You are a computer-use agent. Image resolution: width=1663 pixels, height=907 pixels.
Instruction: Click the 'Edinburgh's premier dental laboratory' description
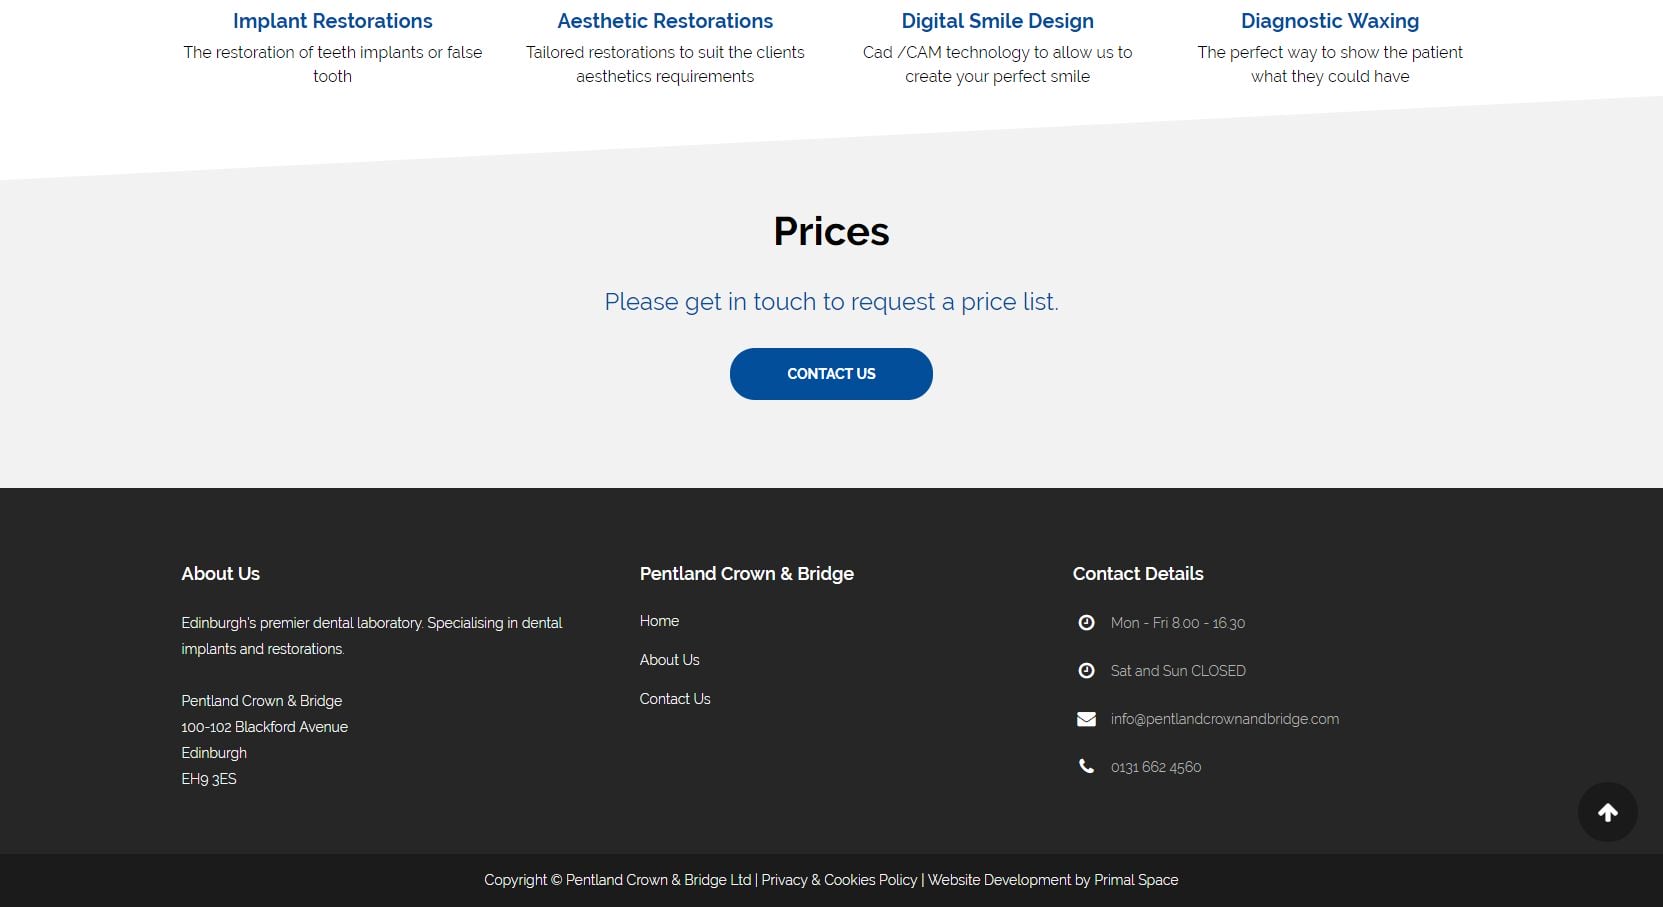point(372,636)
